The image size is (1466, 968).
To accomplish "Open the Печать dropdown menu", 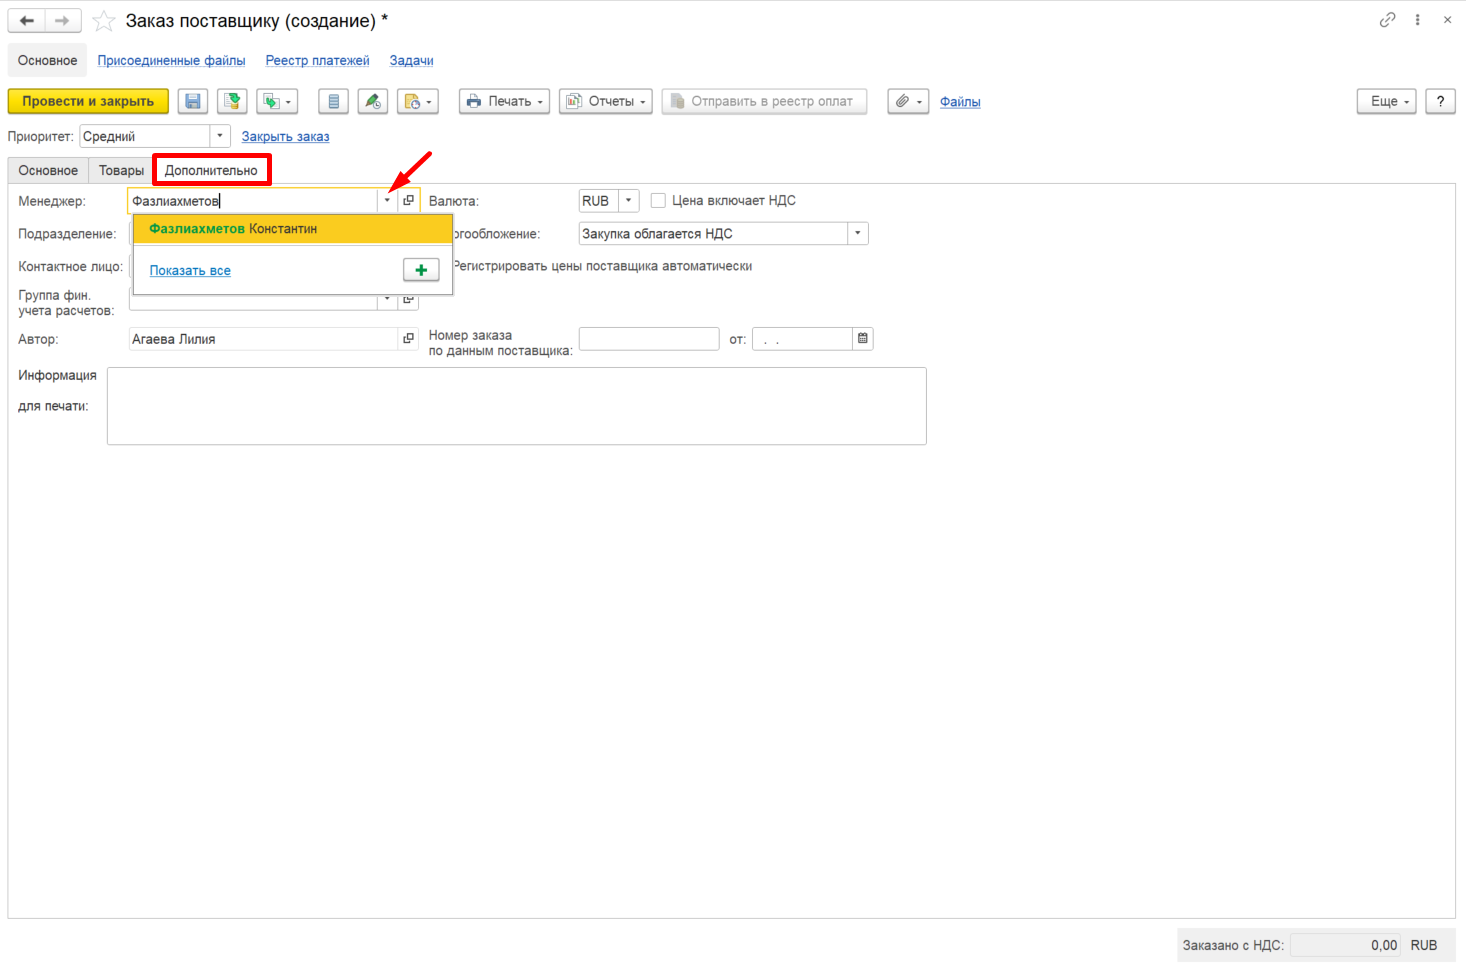I will tap(504, 101).
